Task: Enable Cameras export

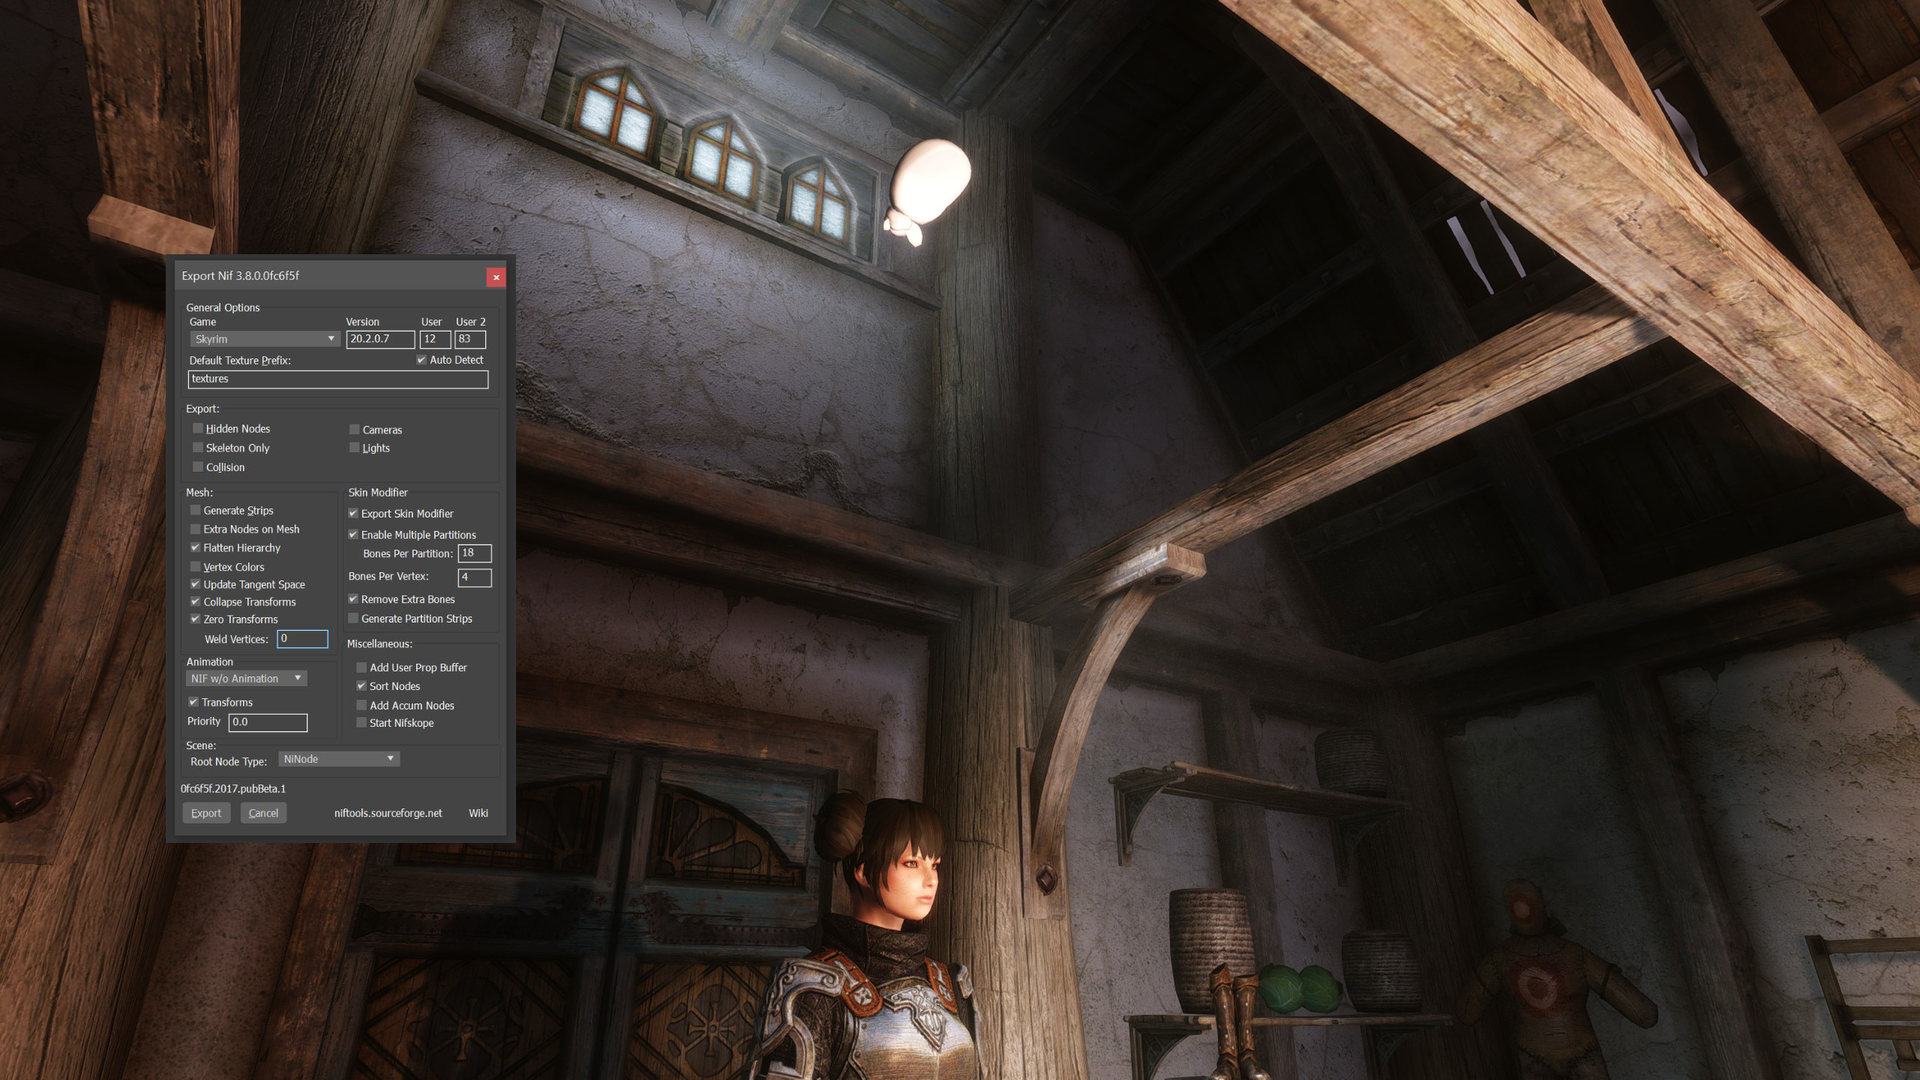Action: click(354, 430)
